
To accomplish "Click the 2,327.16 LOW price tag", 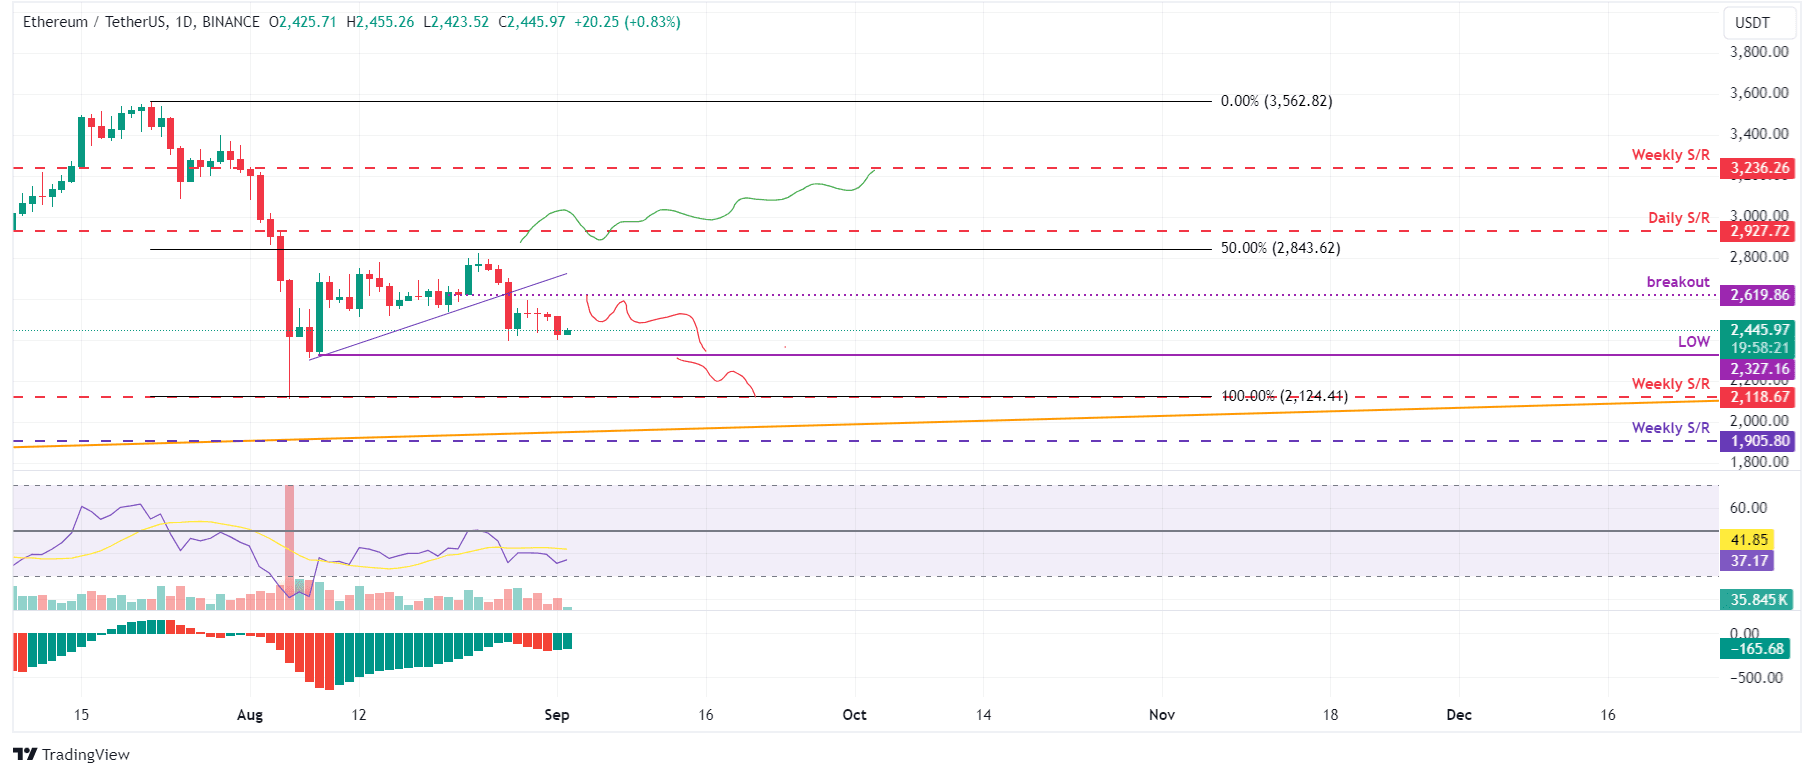I will [x=1757, y=369].
